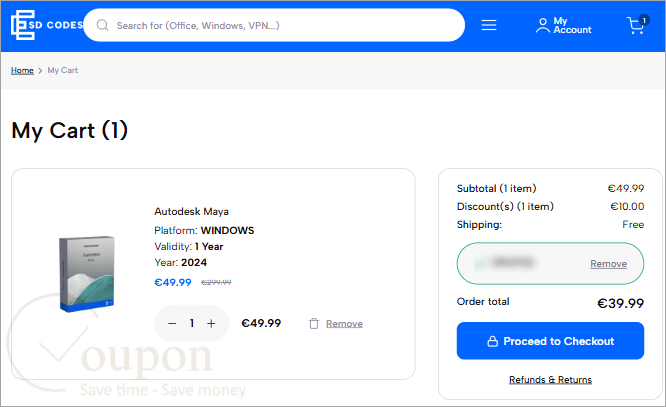666x407 pixels.
Task: Click the cart badge showing 1
Action: (x=644, y=20)
